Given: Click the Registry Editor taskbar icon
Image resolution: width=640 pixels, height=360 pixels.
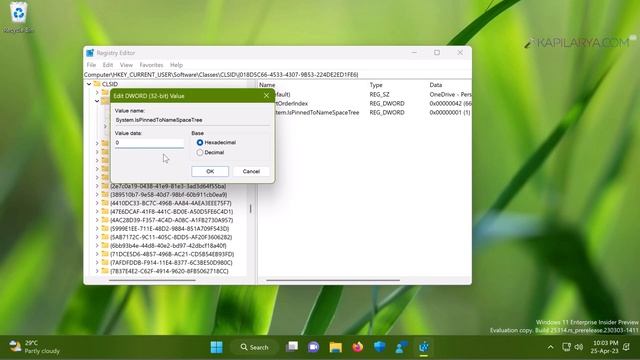Looking at the screenshot, I should pos(424,347).
